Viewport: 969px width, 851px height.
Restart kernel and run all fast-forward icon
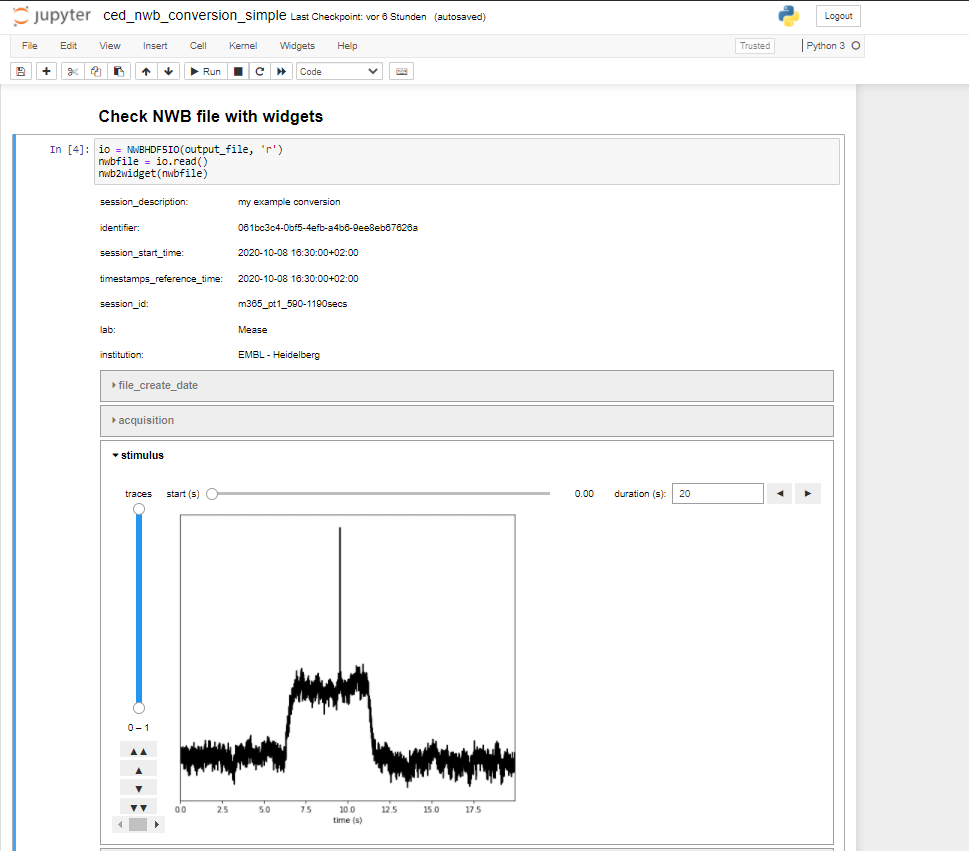point(281,72)
